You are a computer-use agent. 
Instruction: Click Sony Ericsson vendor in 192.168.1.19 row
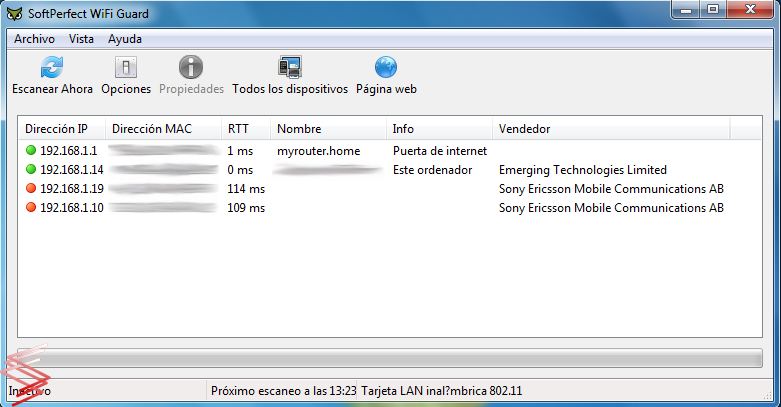(611, 189)
